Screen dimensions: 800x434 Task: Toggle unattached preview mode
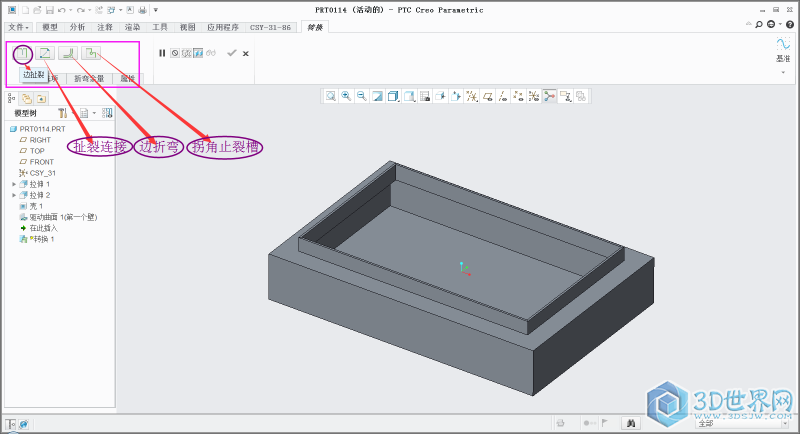point(187,53)
